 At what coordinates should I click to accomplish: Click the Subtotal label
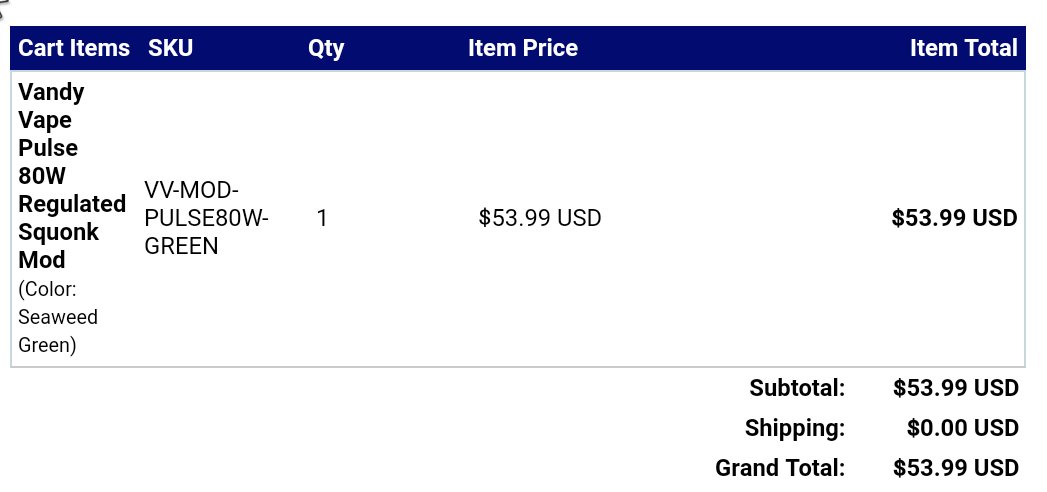click(797, 388)
